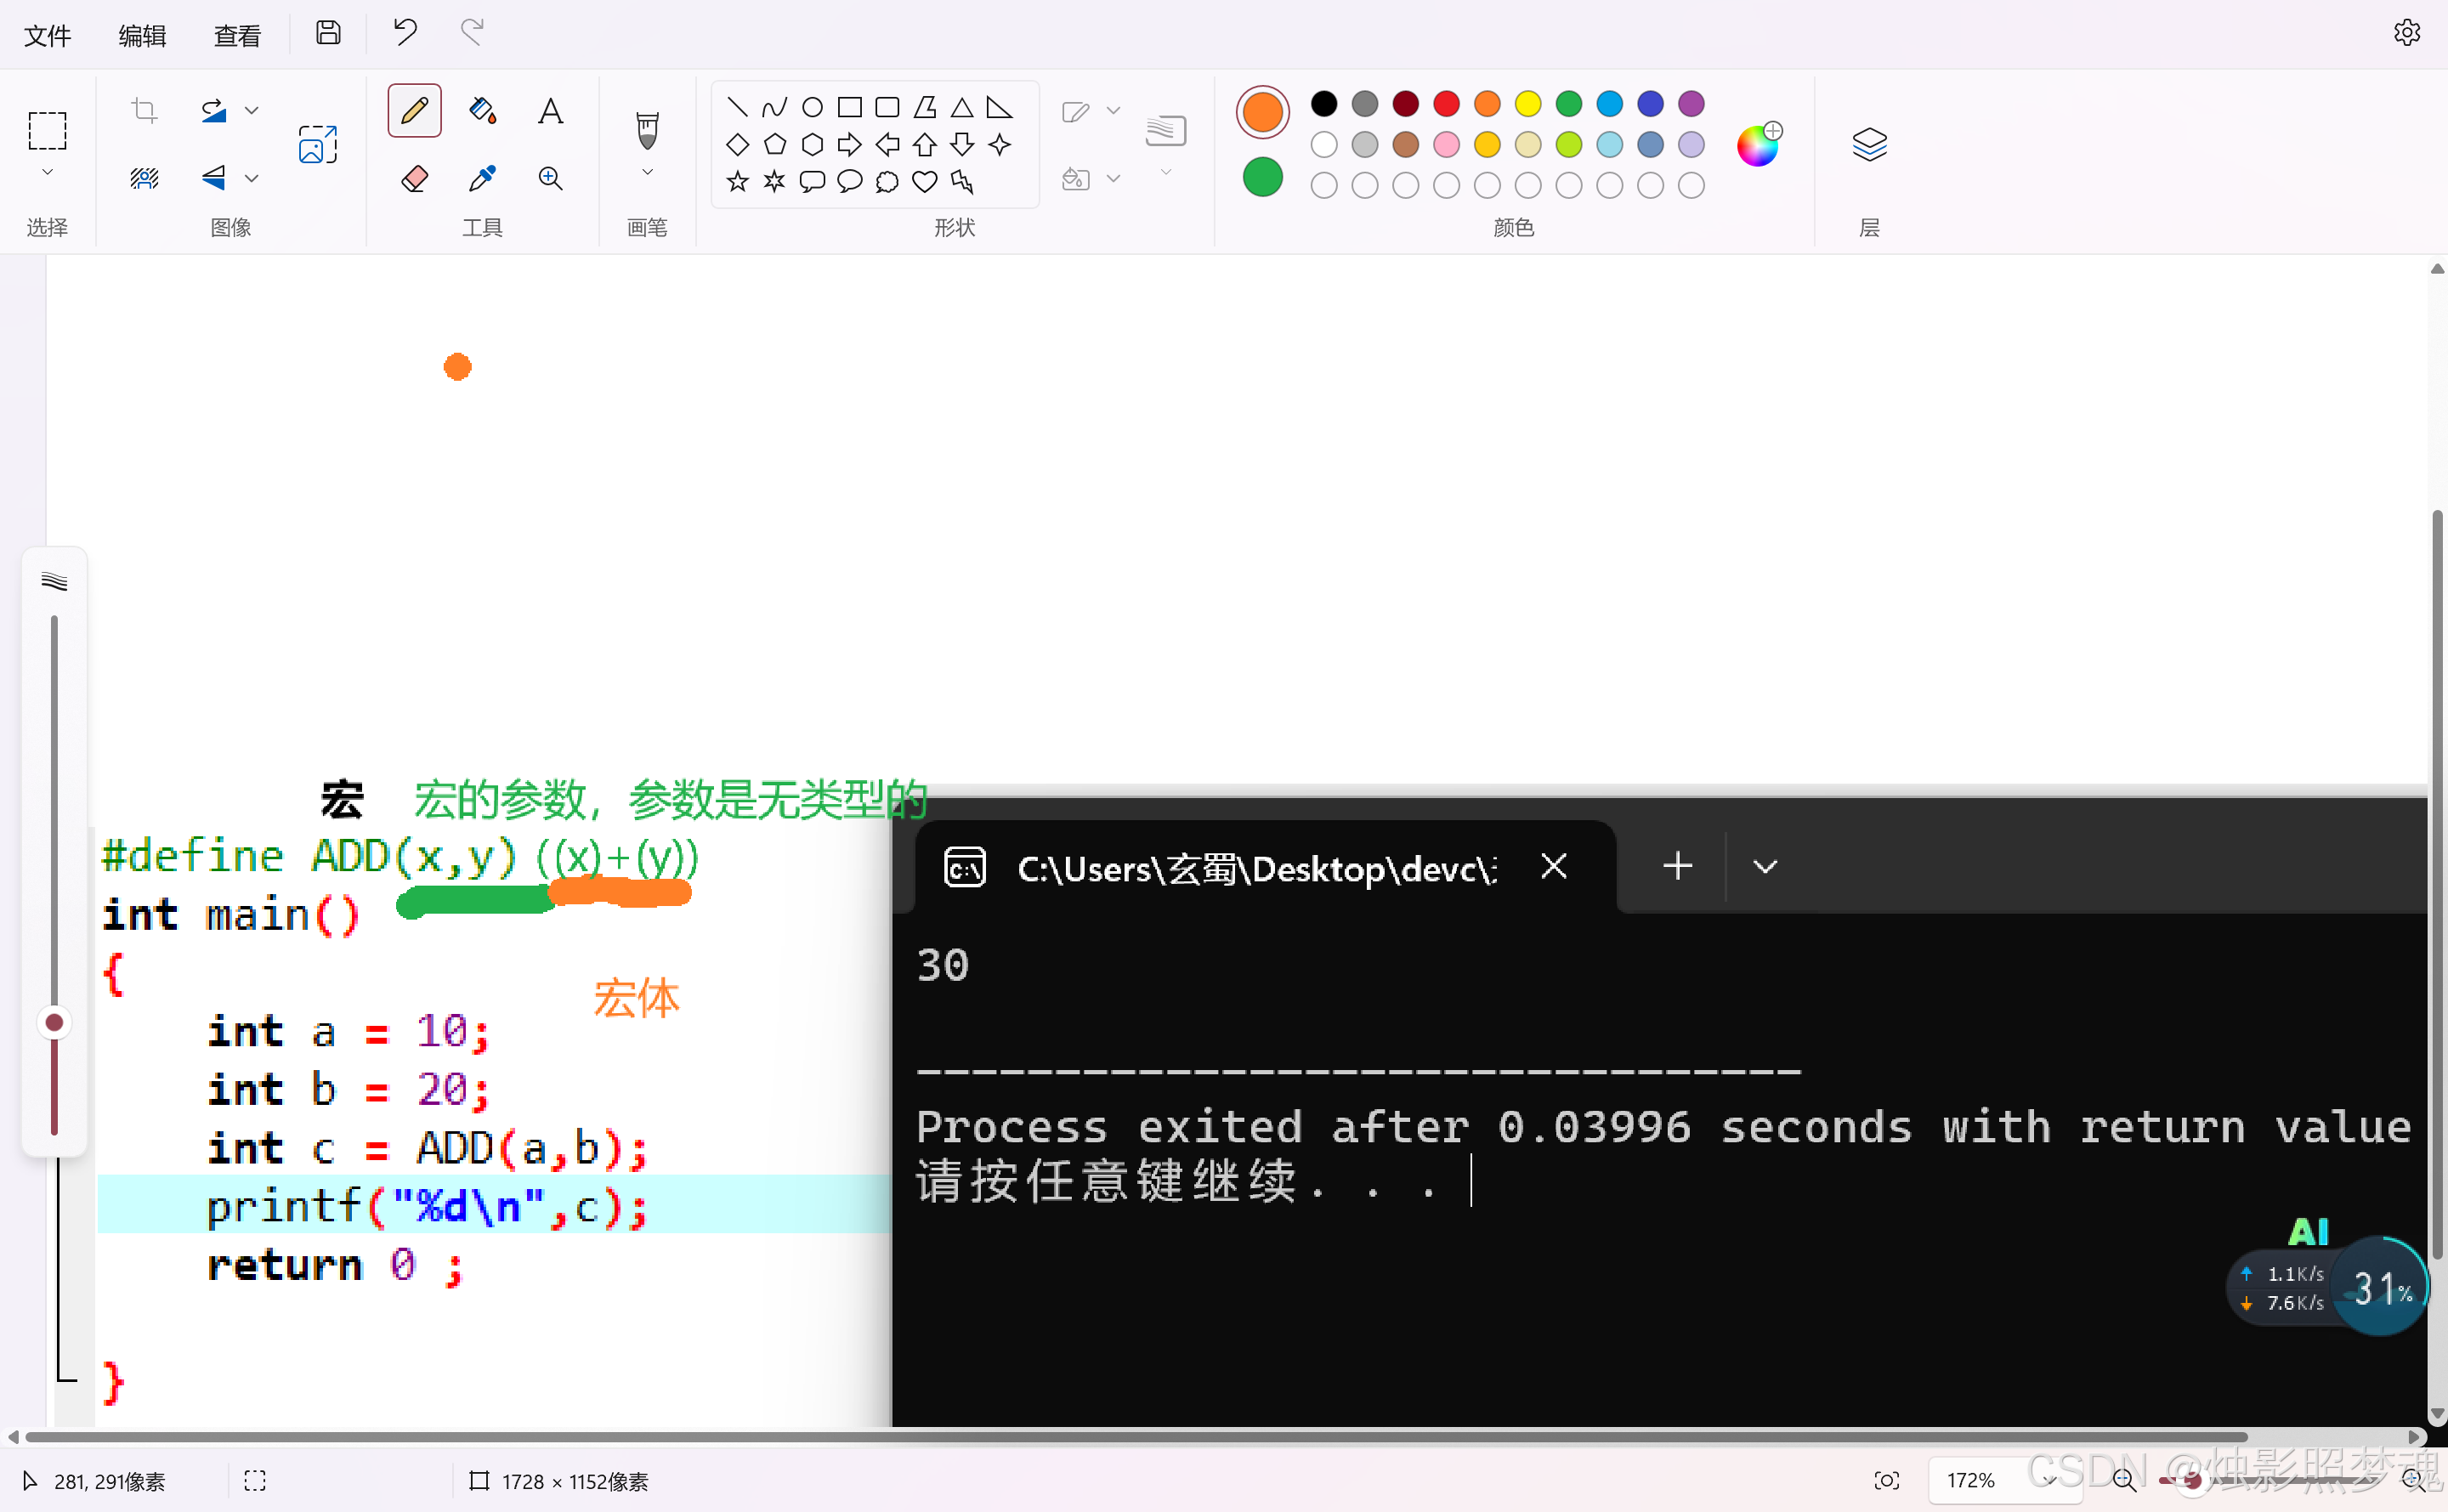2448x1512 pixels.
Task: Select the Diamond shape
Action: [737, 144]
